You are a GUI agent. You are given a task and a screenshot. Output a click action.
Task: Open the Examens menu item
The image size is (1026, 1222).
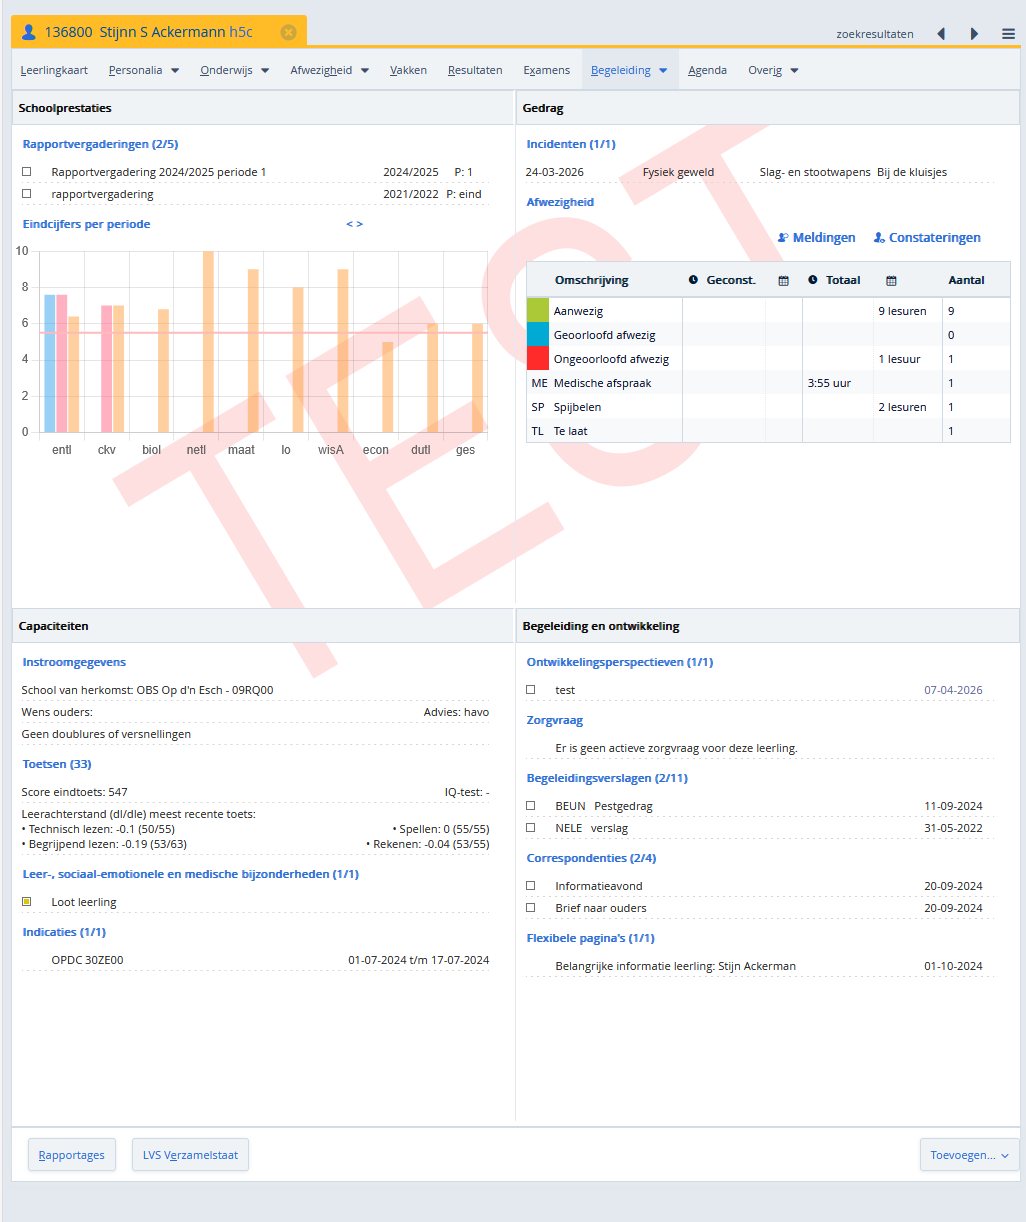pyautogui.click(x=546, y=70)
